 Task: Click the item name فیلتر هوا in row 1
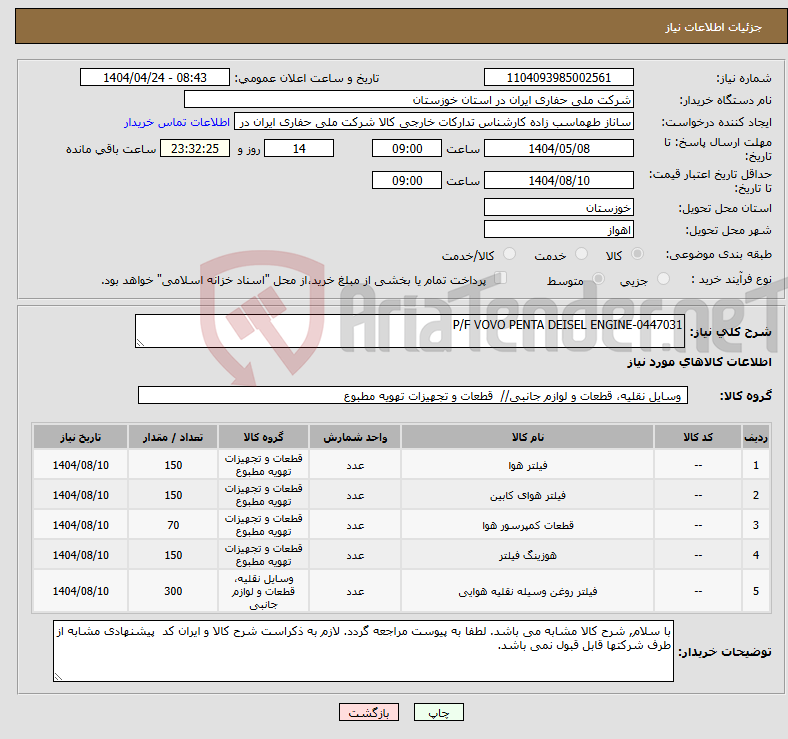pyautogui.click(x=527, y=466)
